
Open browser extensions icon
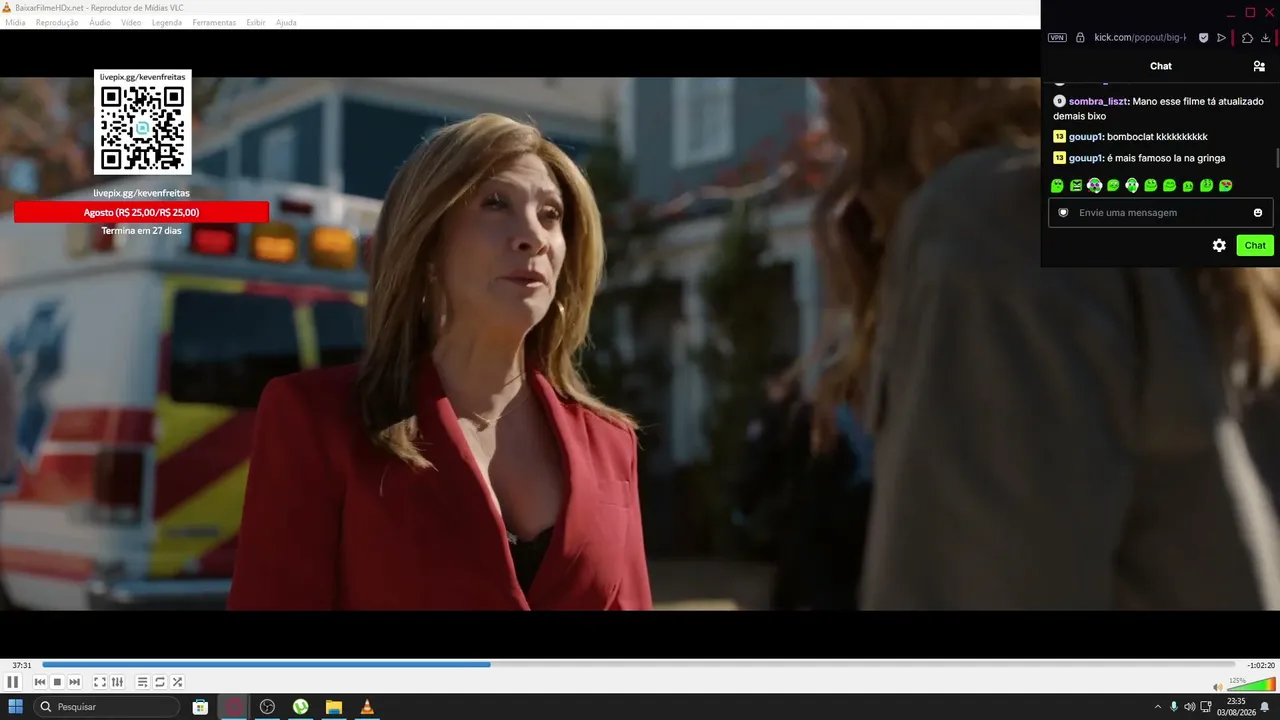(x=1247, y=38)
